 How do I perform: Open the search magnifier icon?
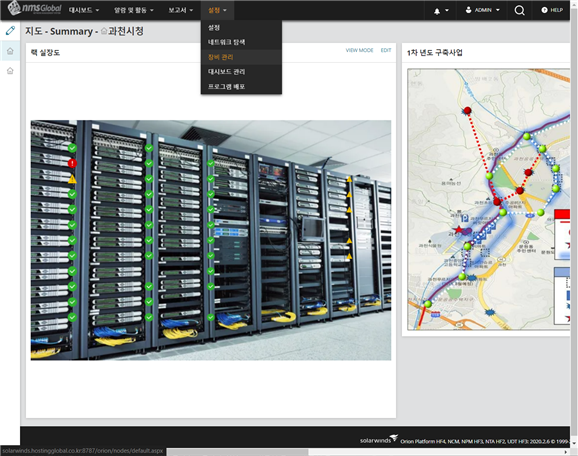point(519,10)
